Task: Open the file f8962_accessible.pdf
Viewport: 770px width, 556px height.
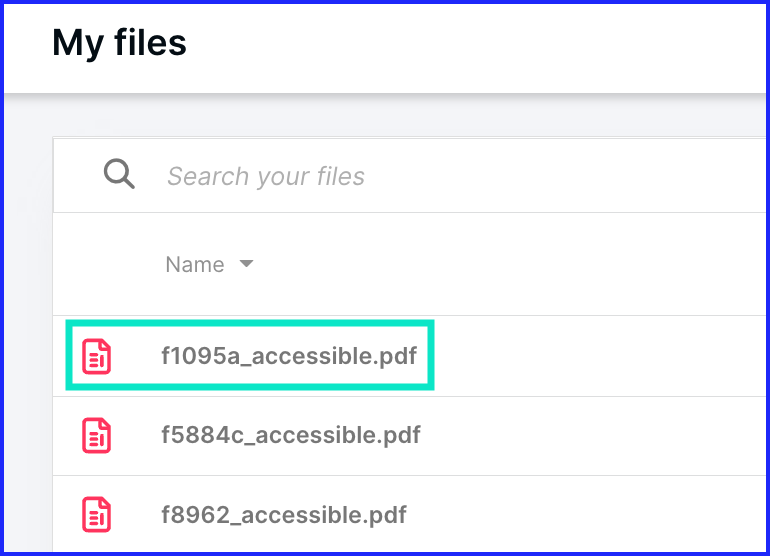Action: [284, 515]
